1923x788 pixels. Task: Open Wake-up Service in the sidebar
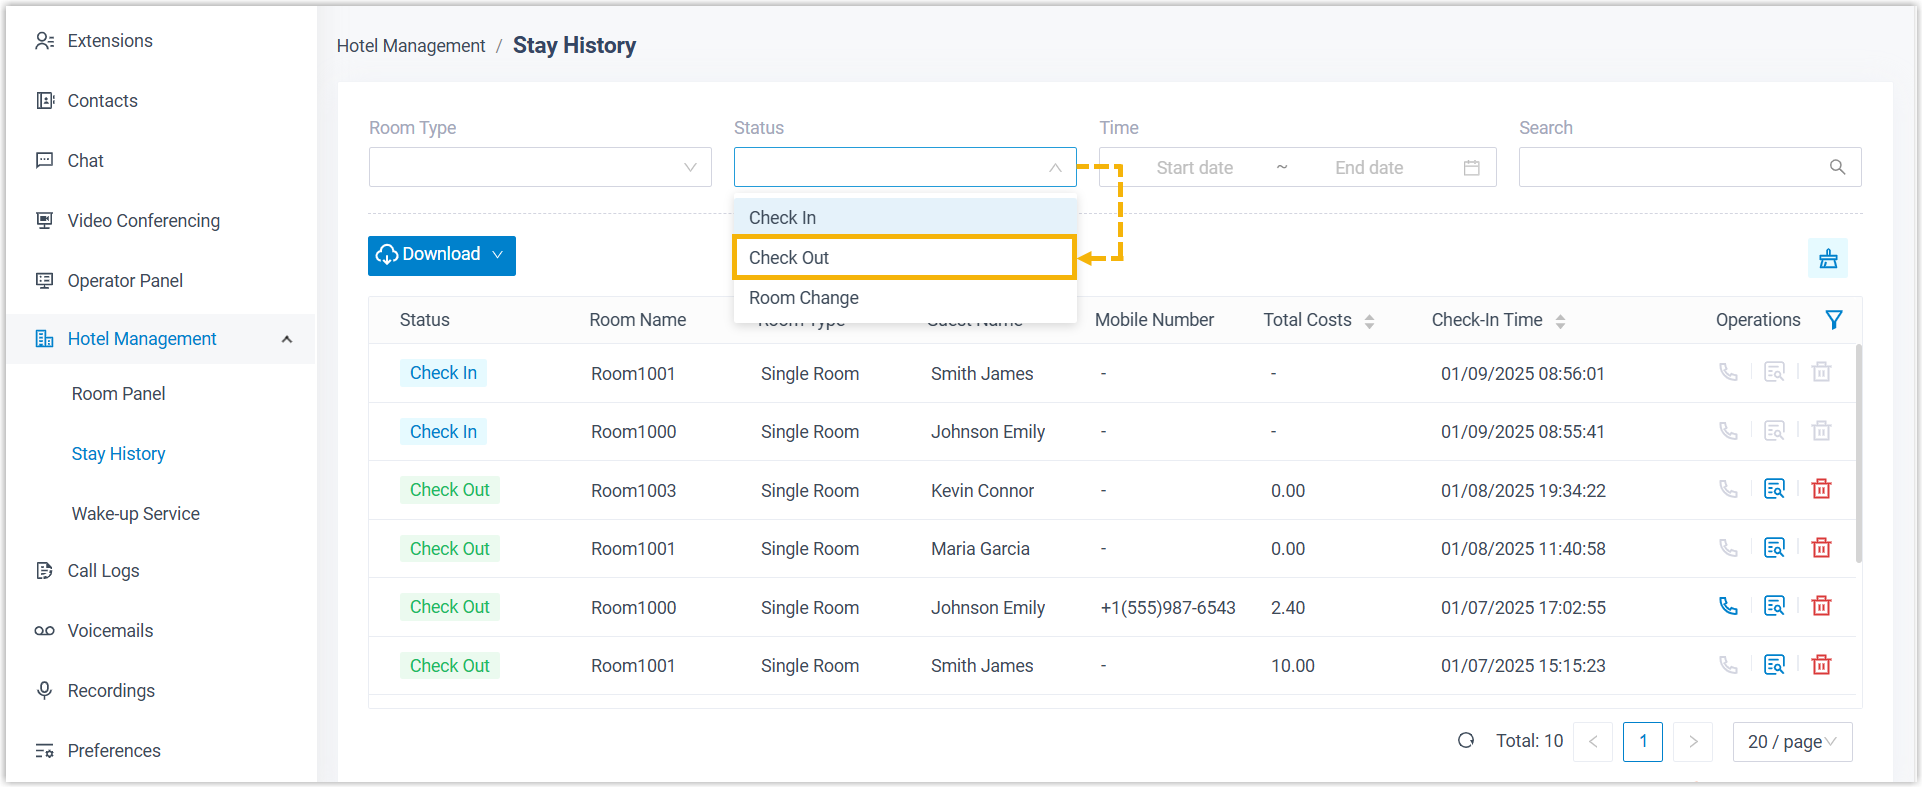coord(136,514)
